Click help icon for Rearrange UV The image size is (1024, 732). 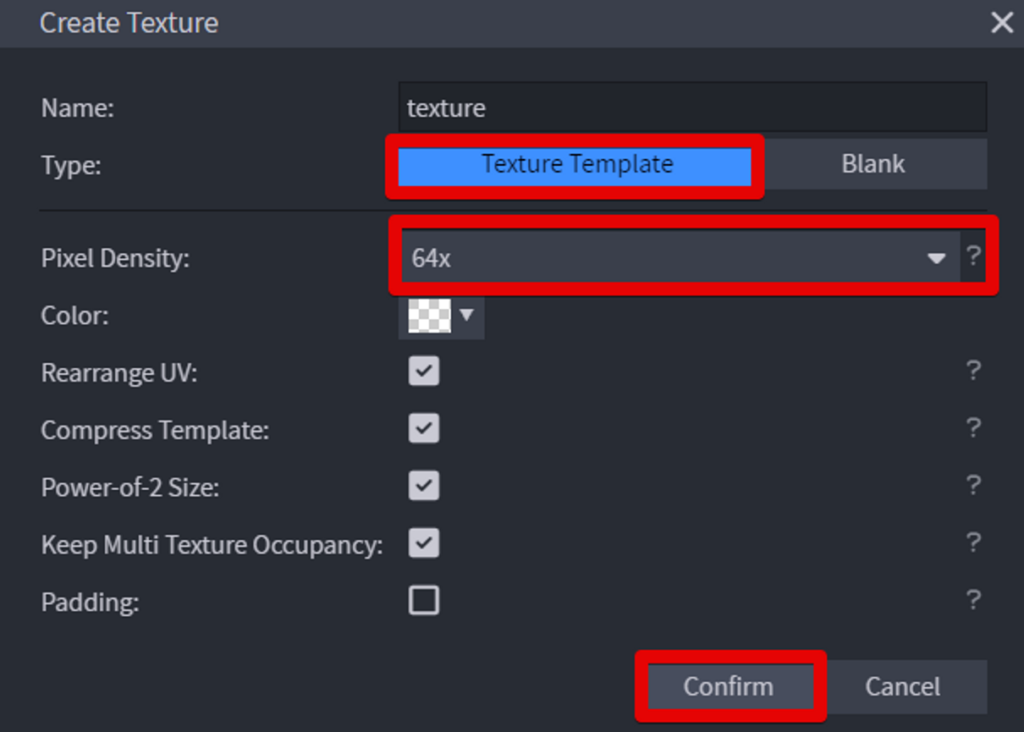(973, 371)
